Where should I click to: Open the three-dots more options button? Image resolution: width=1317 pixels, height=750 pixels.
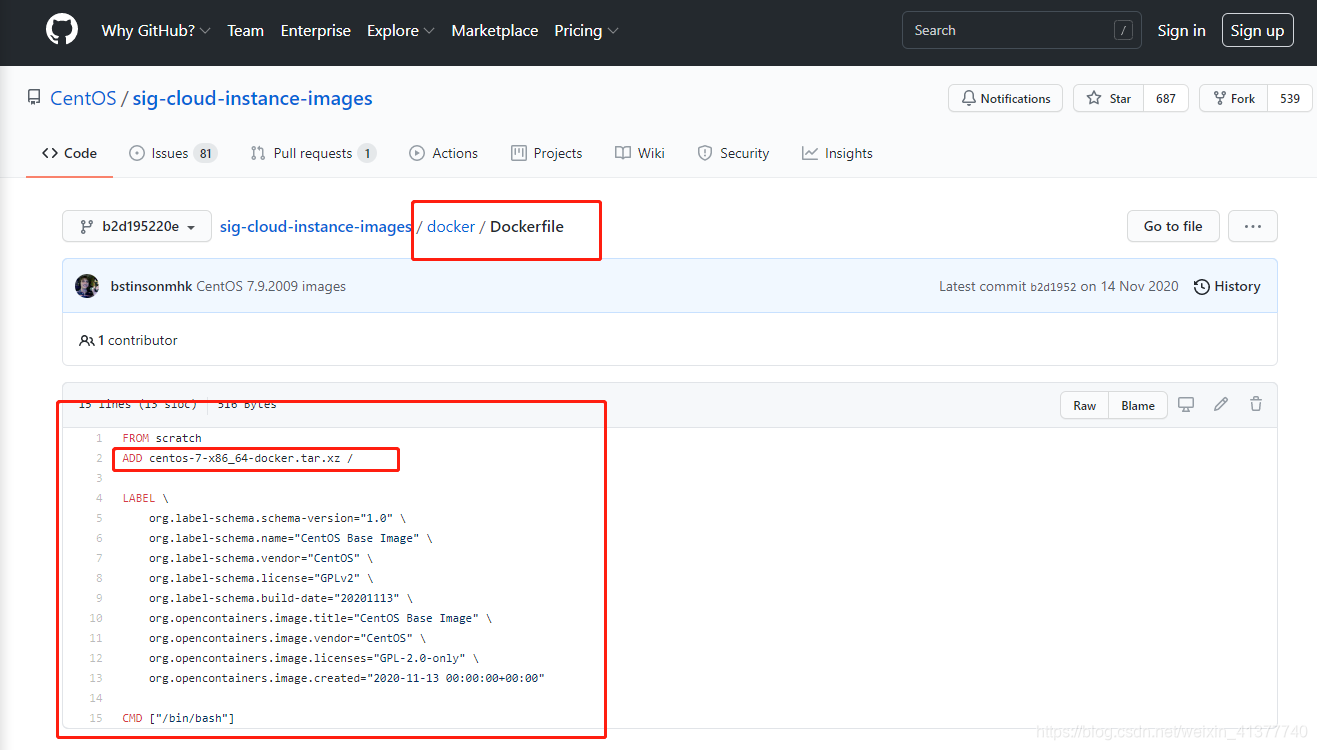pyautogui.click(x=1253, y=226)
